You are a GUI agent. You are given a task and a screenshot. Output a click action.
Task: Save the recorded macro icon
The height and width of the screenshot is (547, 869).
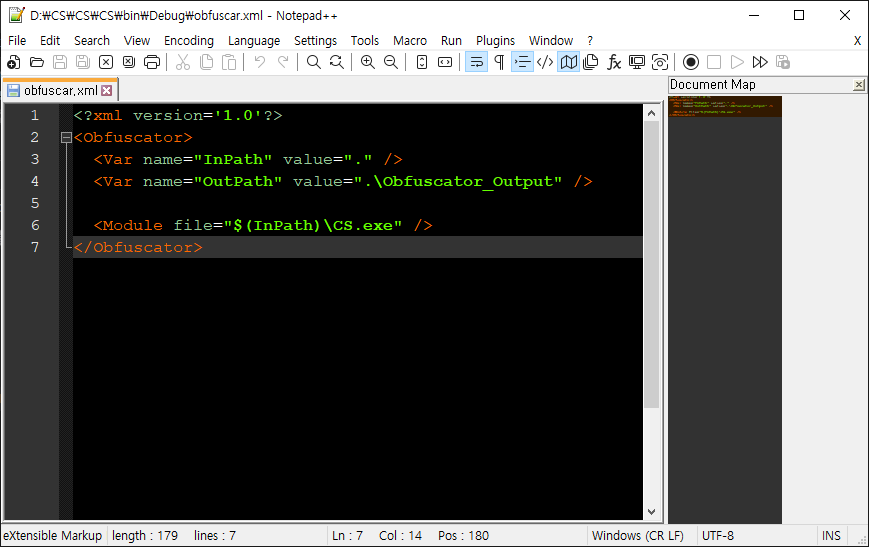click(783, 62)
